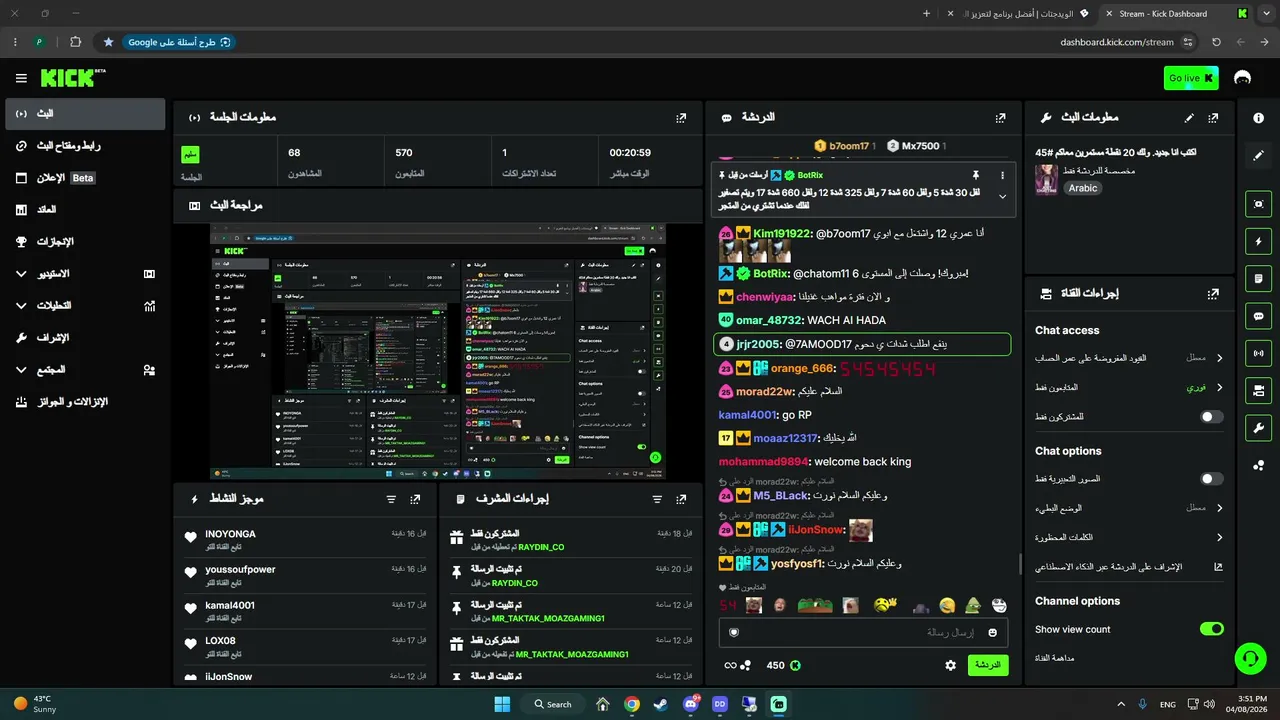Screen dimensions: 1280x720
Task: Click the pencil edit icon in right toolbar
Action: pos(1258,156)
